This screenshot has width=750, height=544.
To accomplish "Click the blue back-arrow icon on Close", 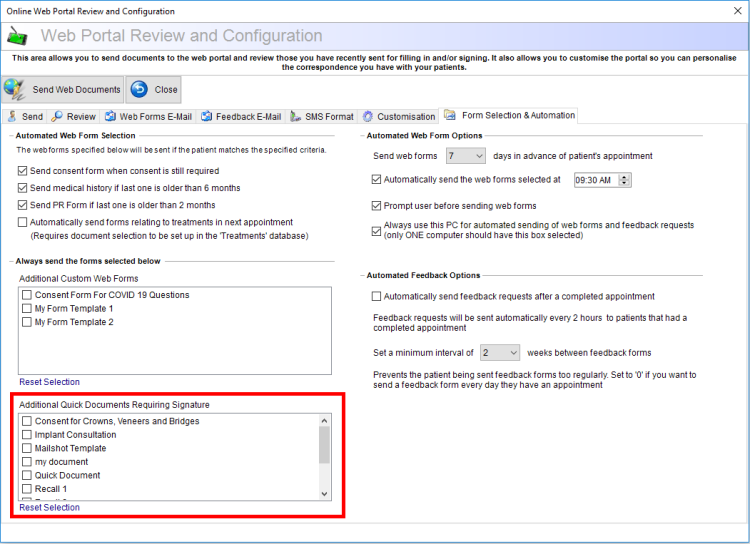I will click(139, 89).
